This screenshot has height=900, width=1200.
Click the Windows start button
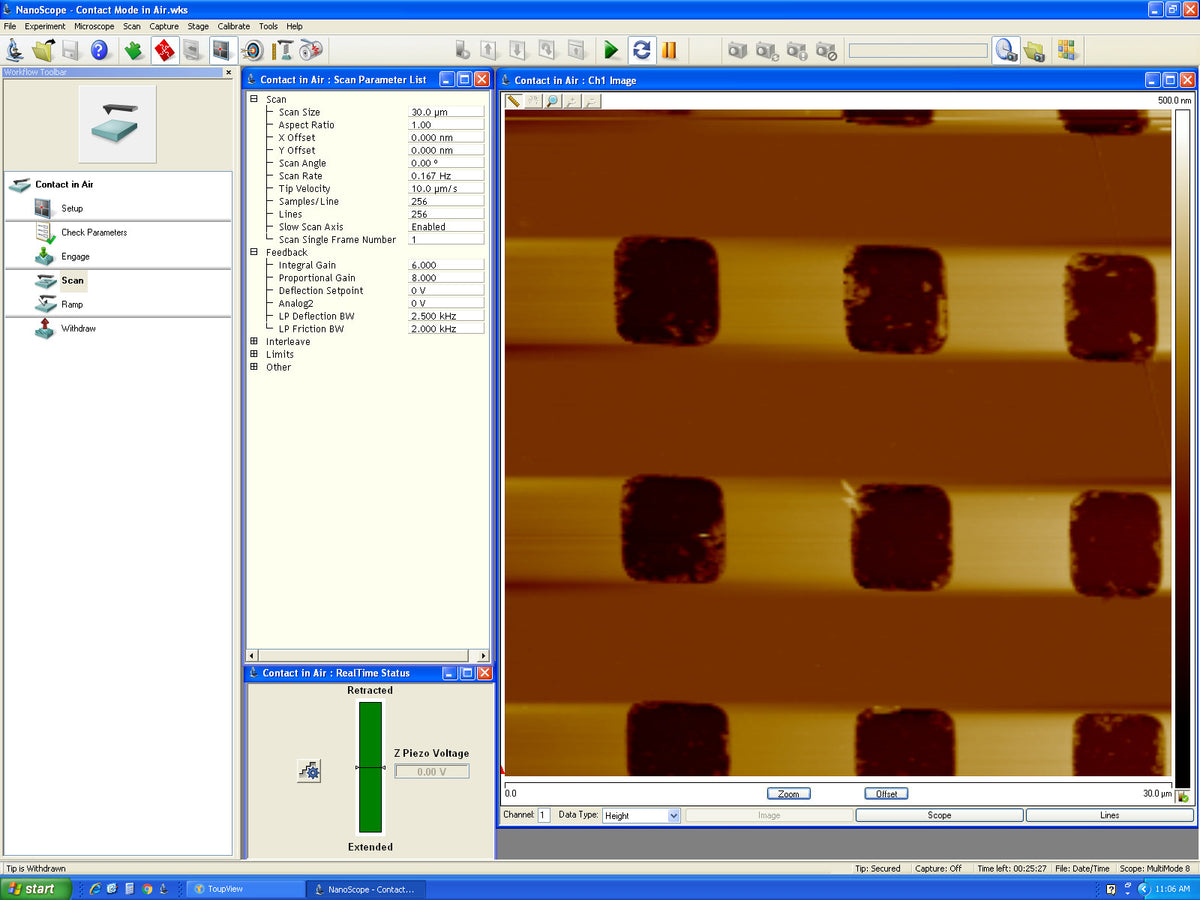point(36,888)
